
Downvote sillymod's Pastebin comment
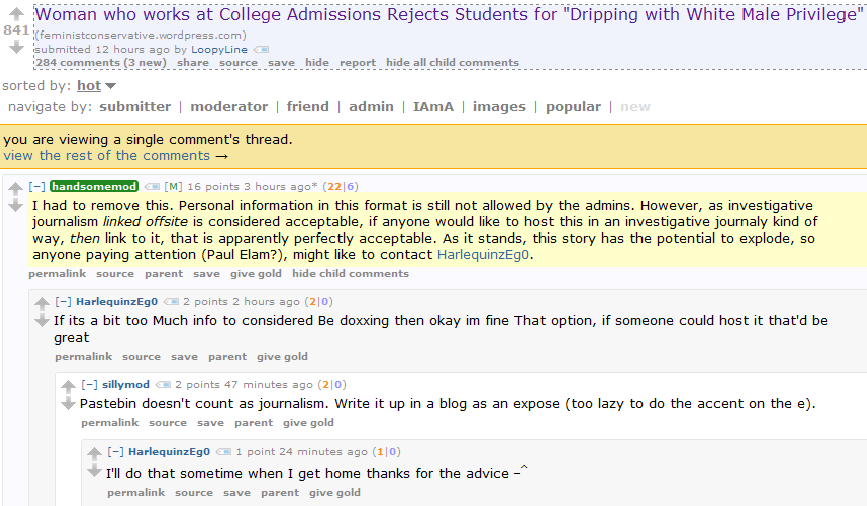68,403
